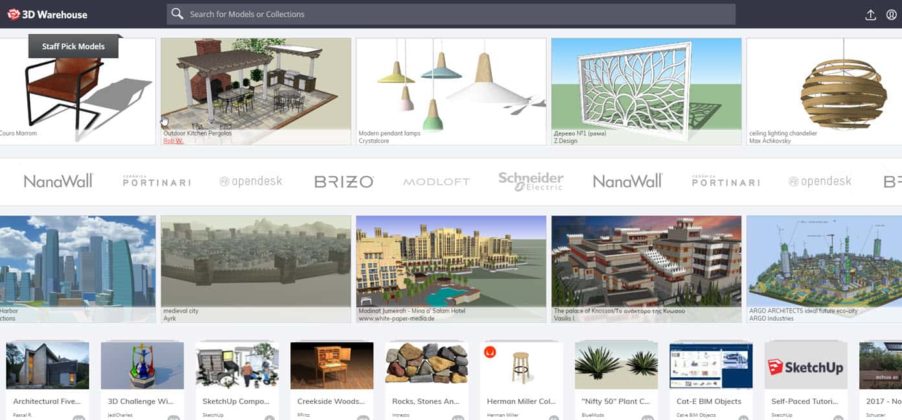Image resolution: width=902 pixels, height=420 pixels.
Task: Open the Brizo brand logo
Action: pyautogui.click(x=343, y=181)
